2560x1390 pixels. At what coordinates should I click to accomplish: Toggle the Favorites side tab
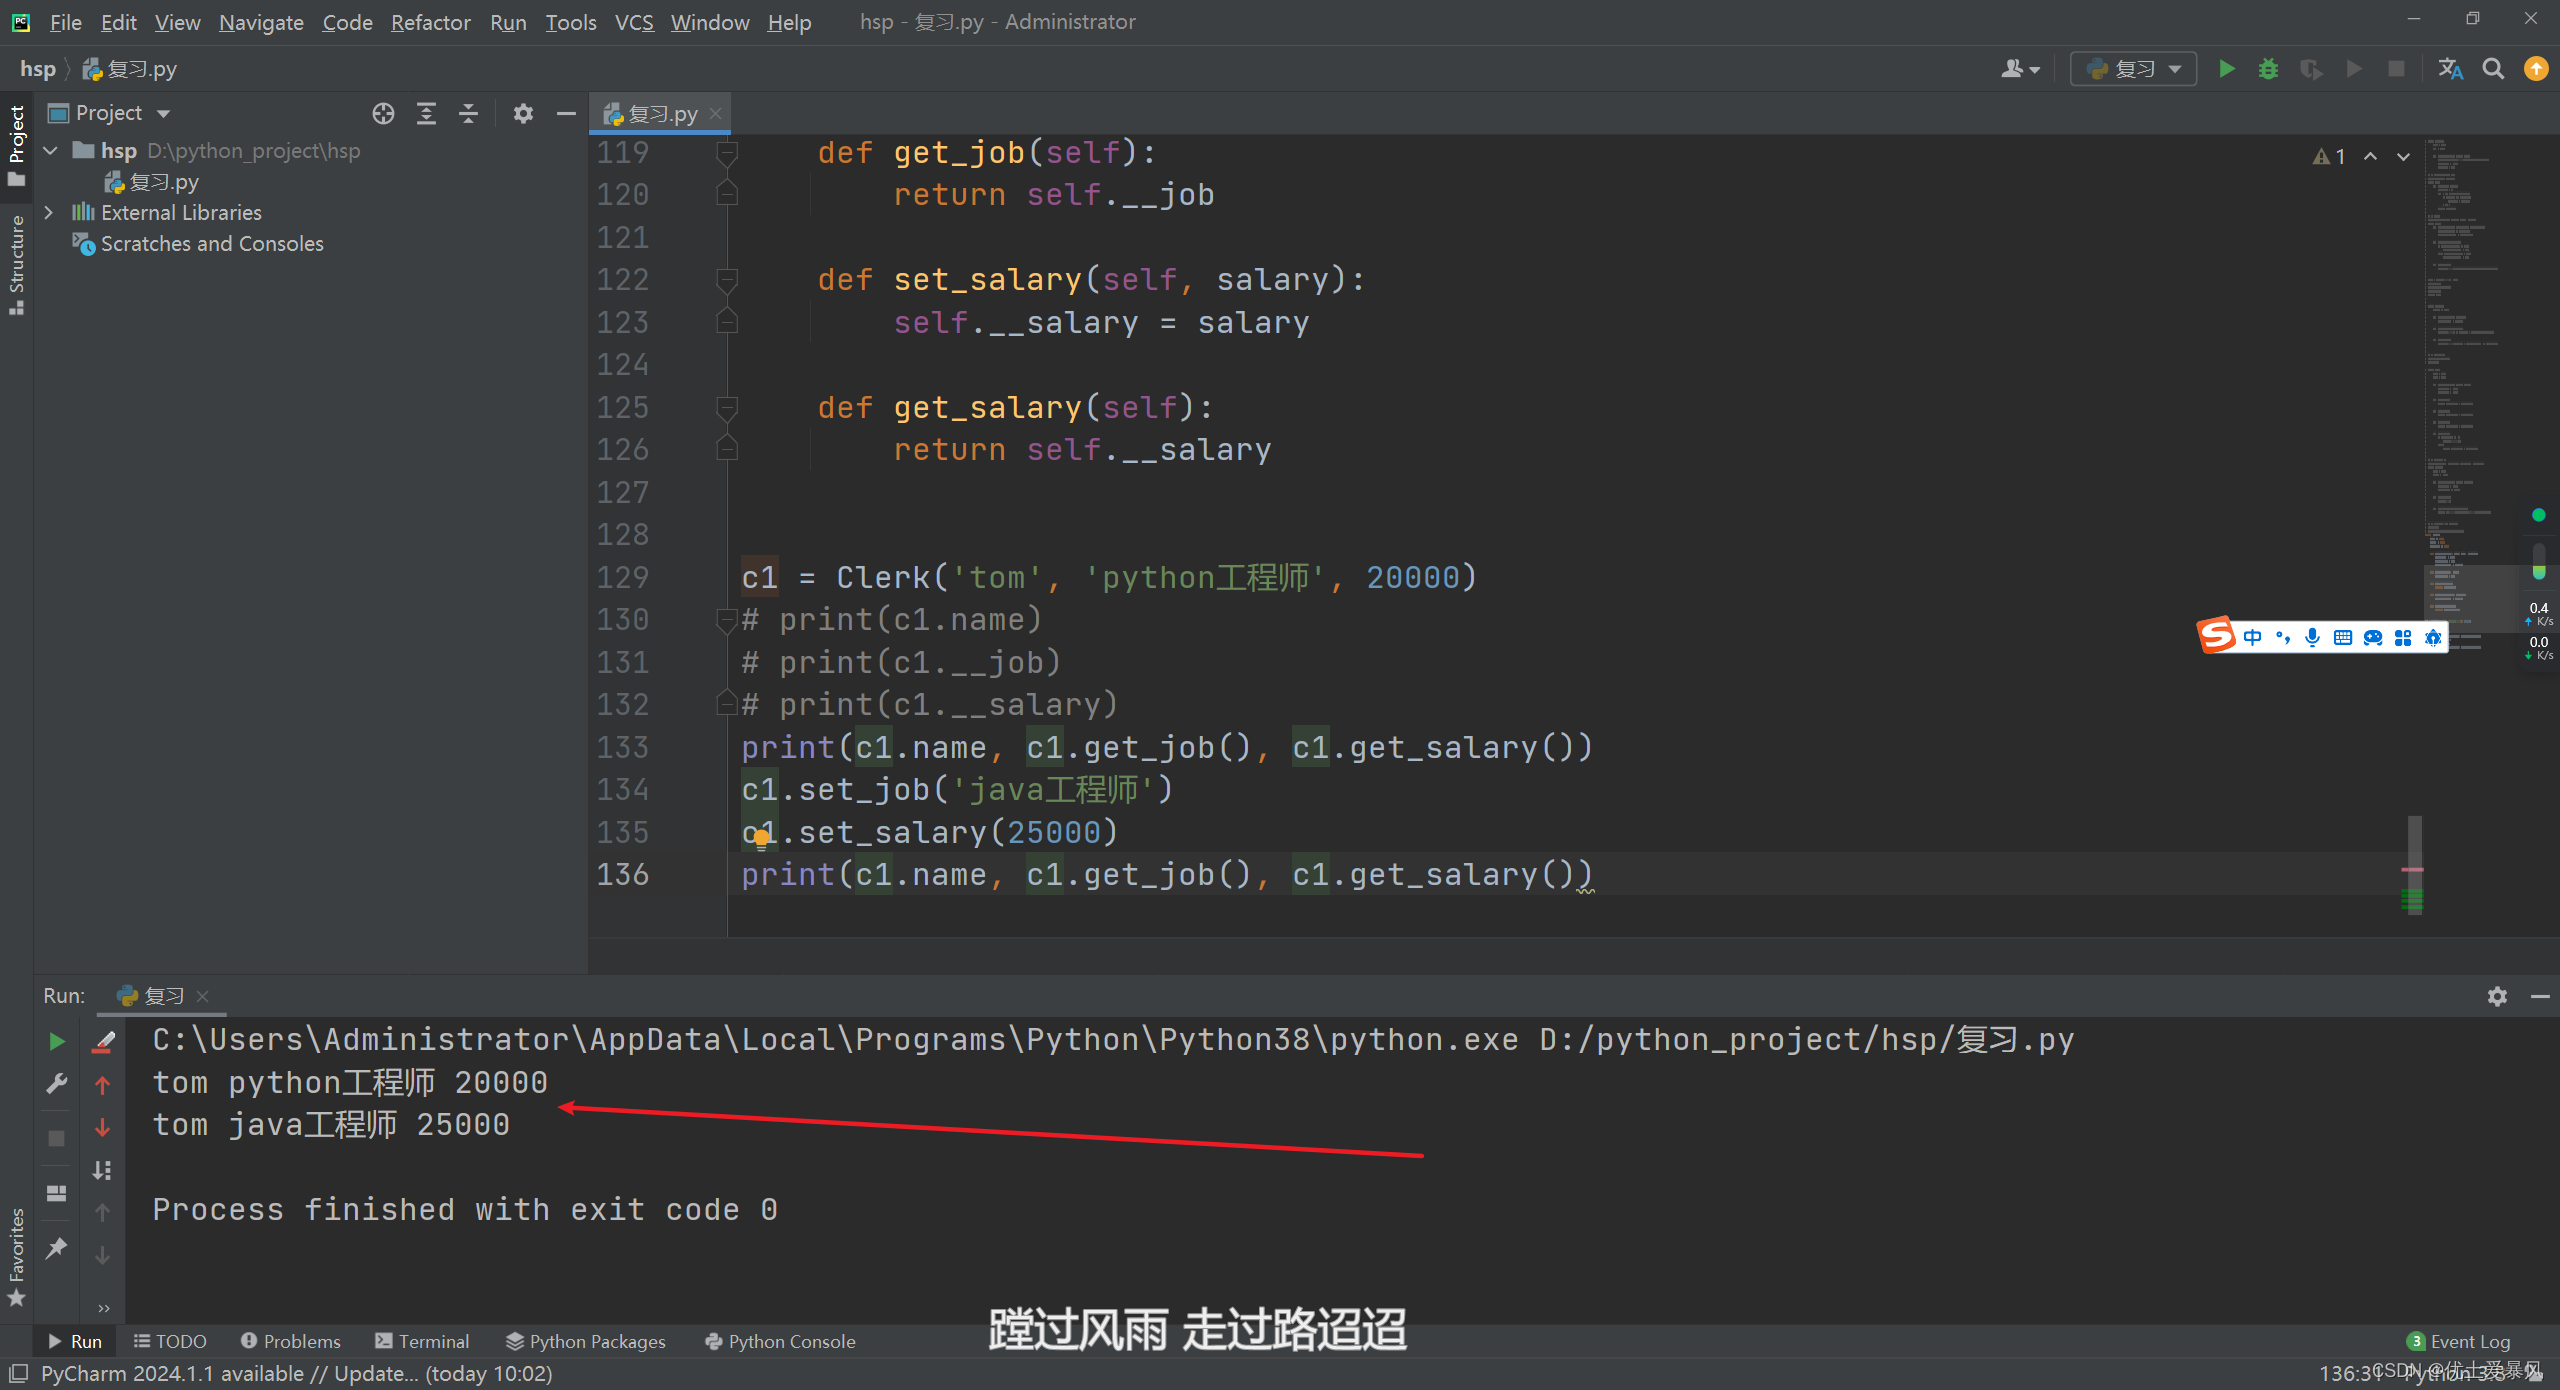click(x=16, y=1257)
